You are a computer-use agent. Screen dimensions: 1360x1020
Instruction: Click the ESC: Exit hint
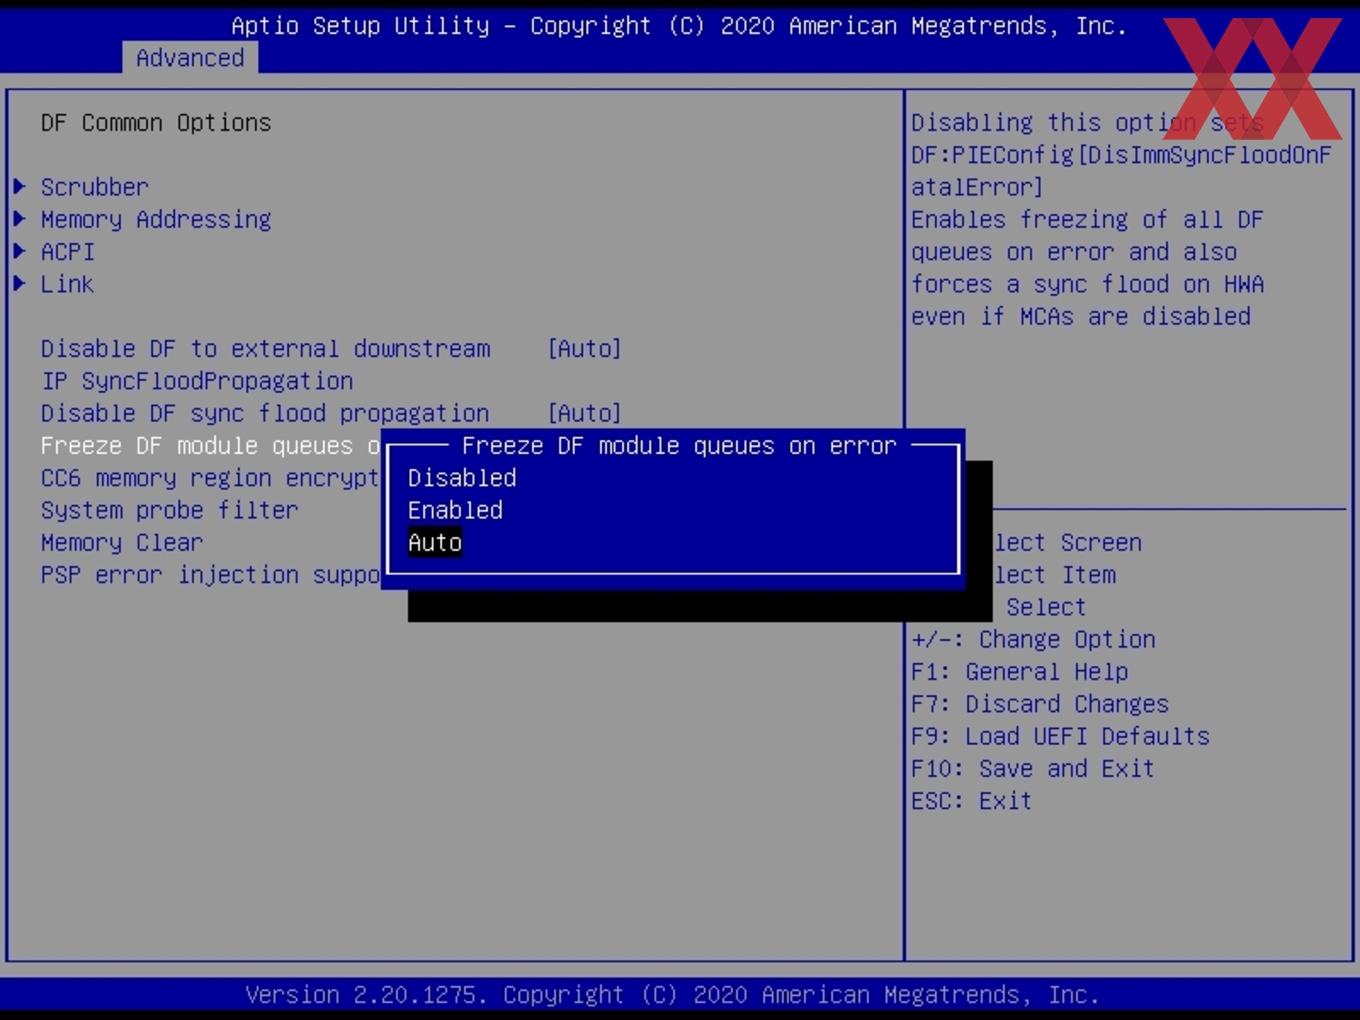click(971, 801)
